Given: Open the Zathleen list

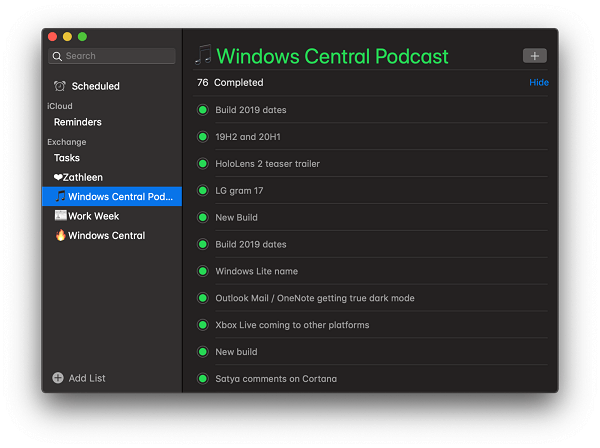Looking at the screenshot, I should pyautogui.click(x=112, y=178).
